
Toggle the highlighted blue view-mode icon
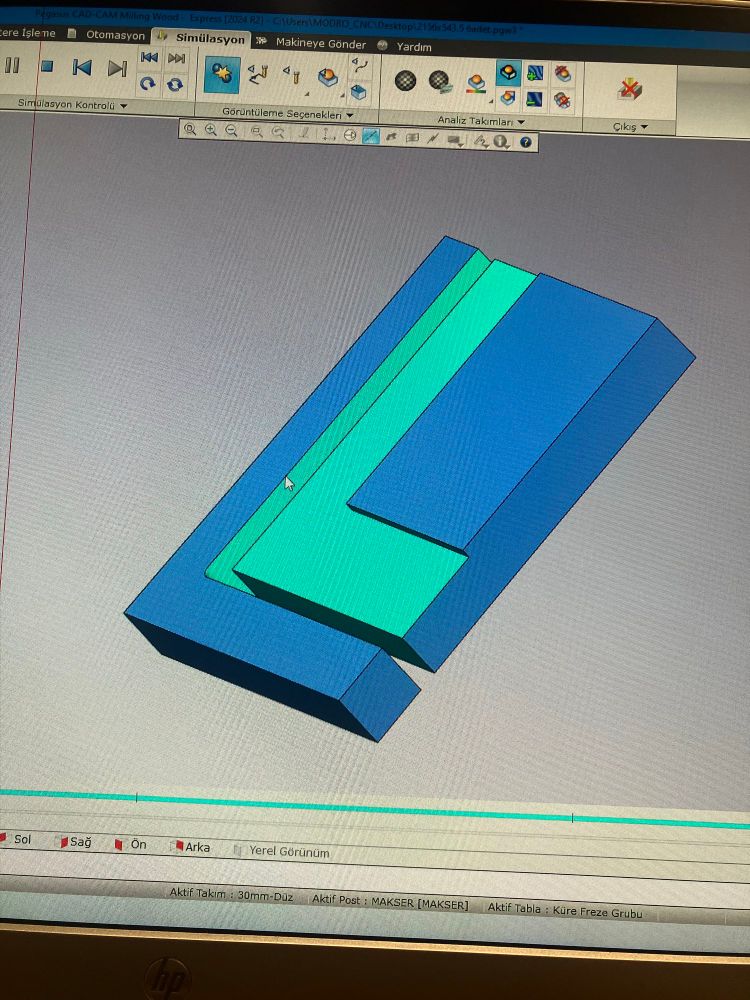click(371, 136)
